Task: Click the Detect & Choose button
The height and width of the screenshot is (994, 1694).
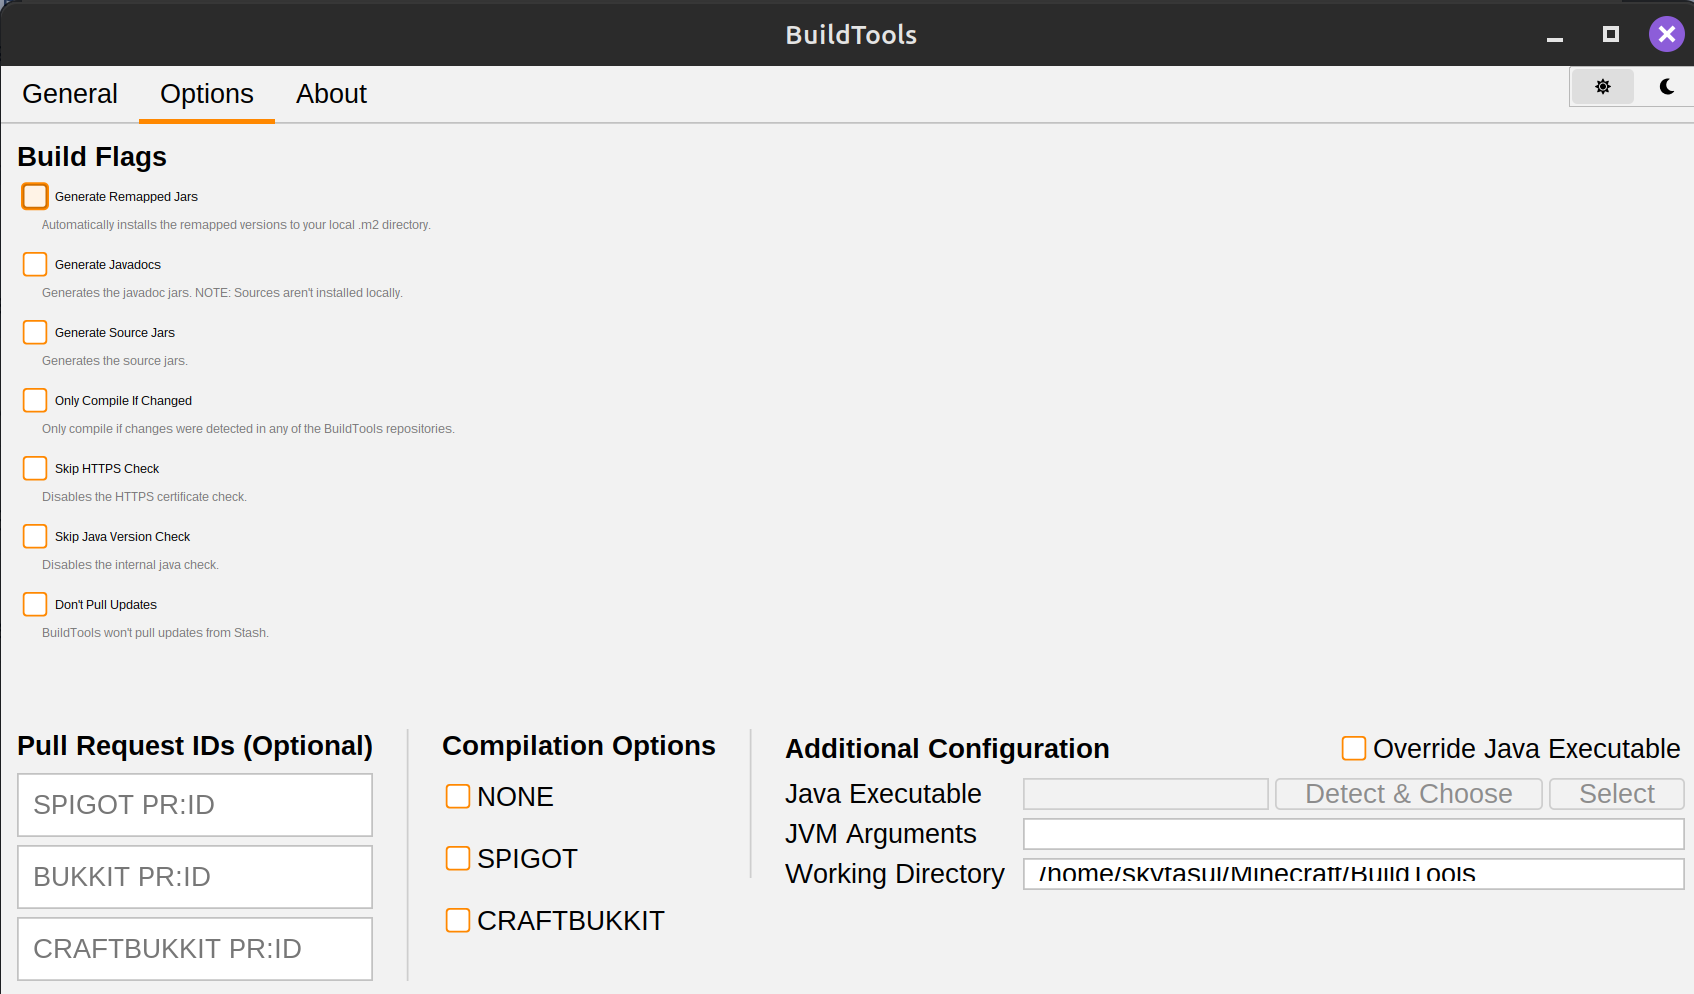Action: (1408, 794)
